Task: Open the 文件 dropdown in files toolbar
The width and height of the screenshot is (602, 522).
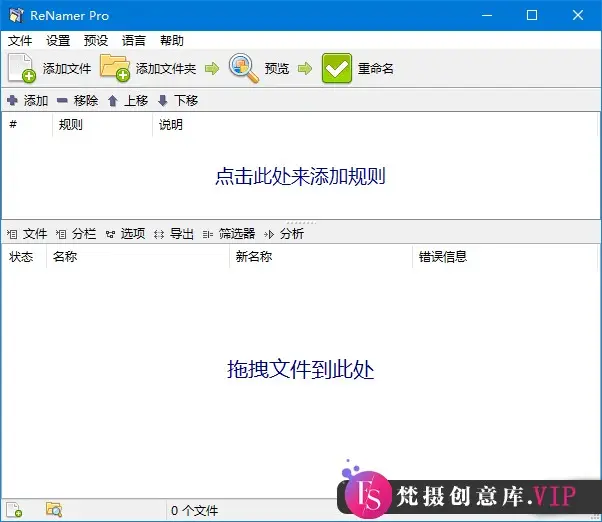Action: [27, 233]
